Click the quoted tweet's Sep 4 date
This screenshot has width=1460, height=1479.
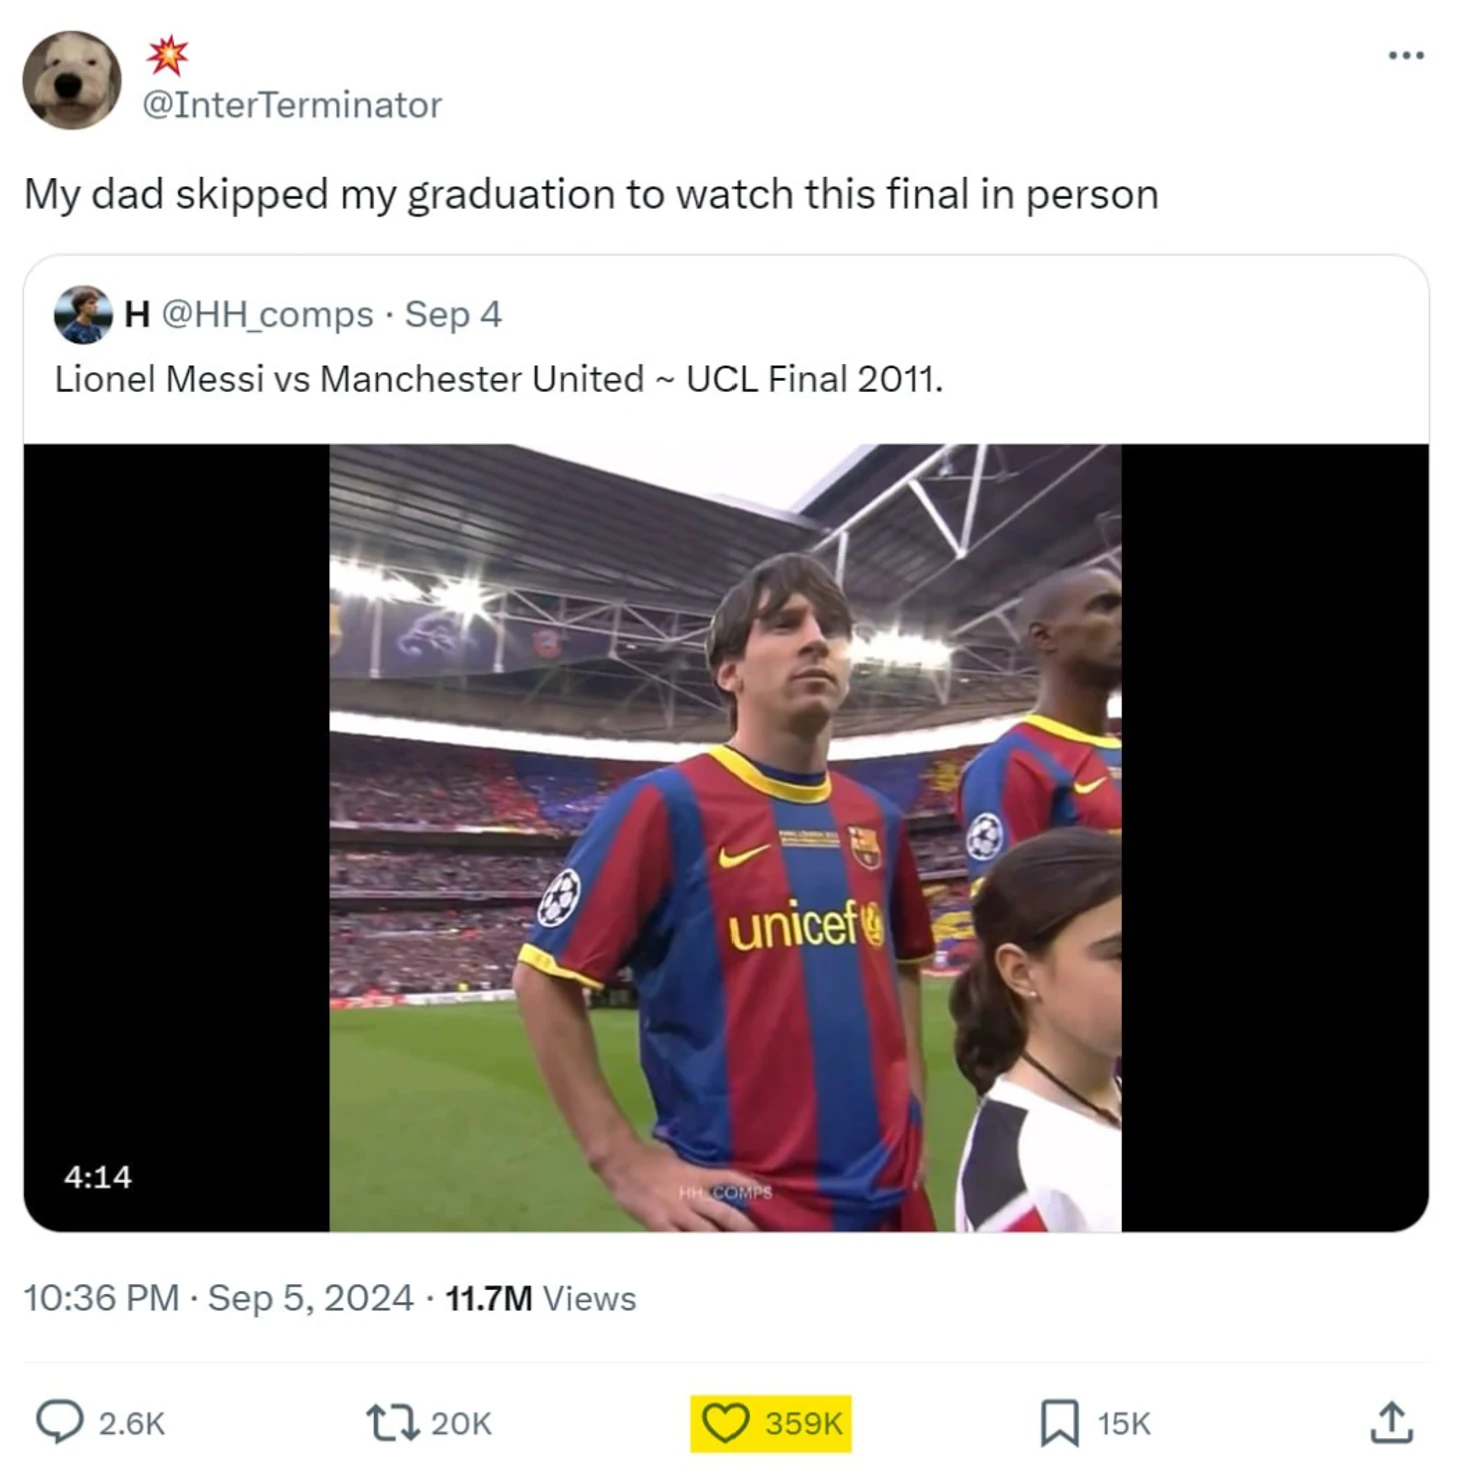[452, 314]
